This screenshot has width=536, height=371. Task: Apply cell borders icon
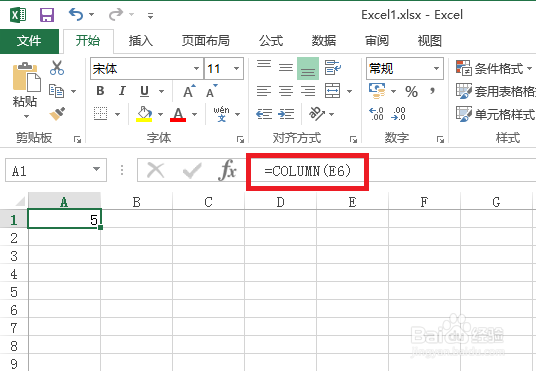coord(100,114)
